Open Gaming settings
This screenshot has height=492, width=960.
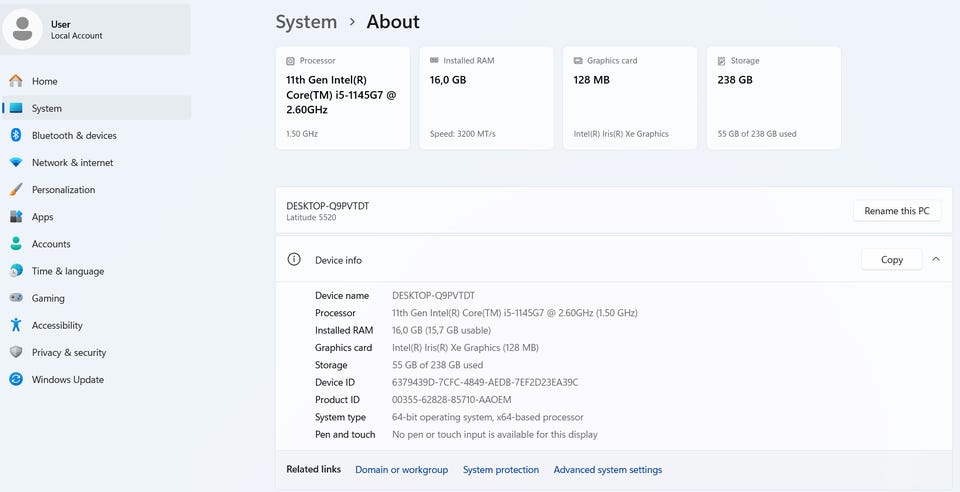pos(97,298)
